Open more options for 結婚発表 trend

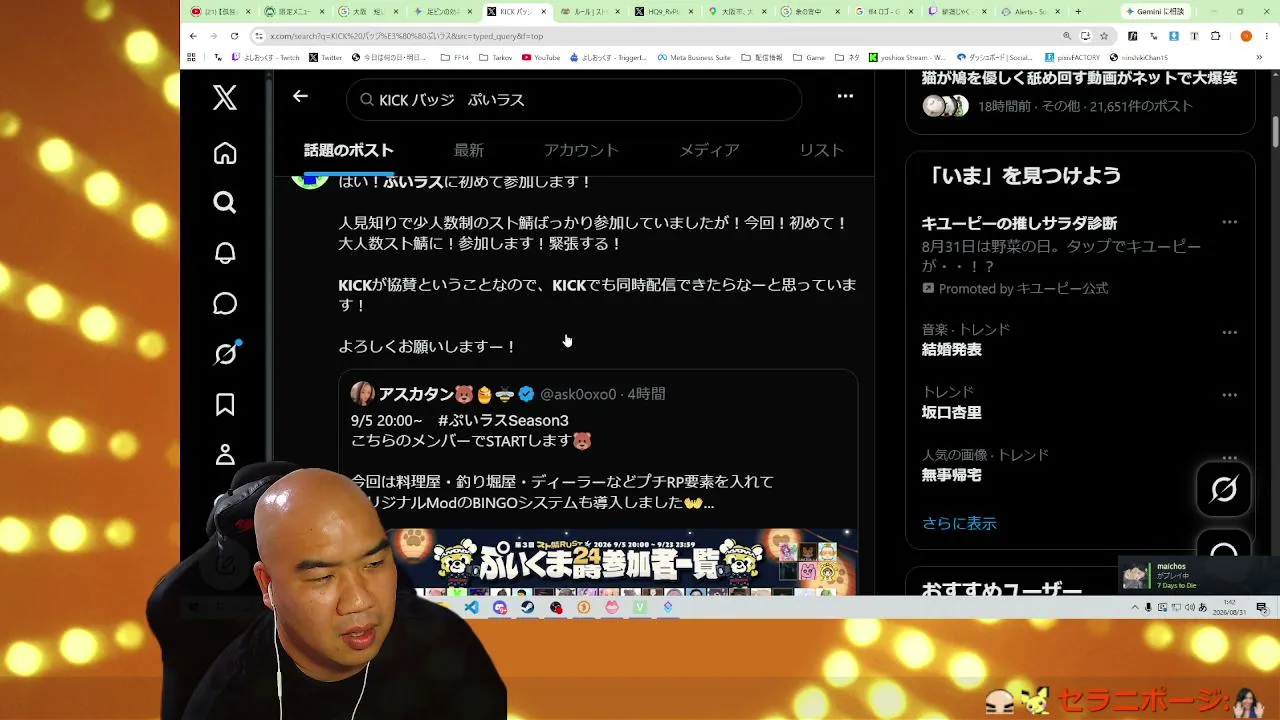[x=1230, y=332]
